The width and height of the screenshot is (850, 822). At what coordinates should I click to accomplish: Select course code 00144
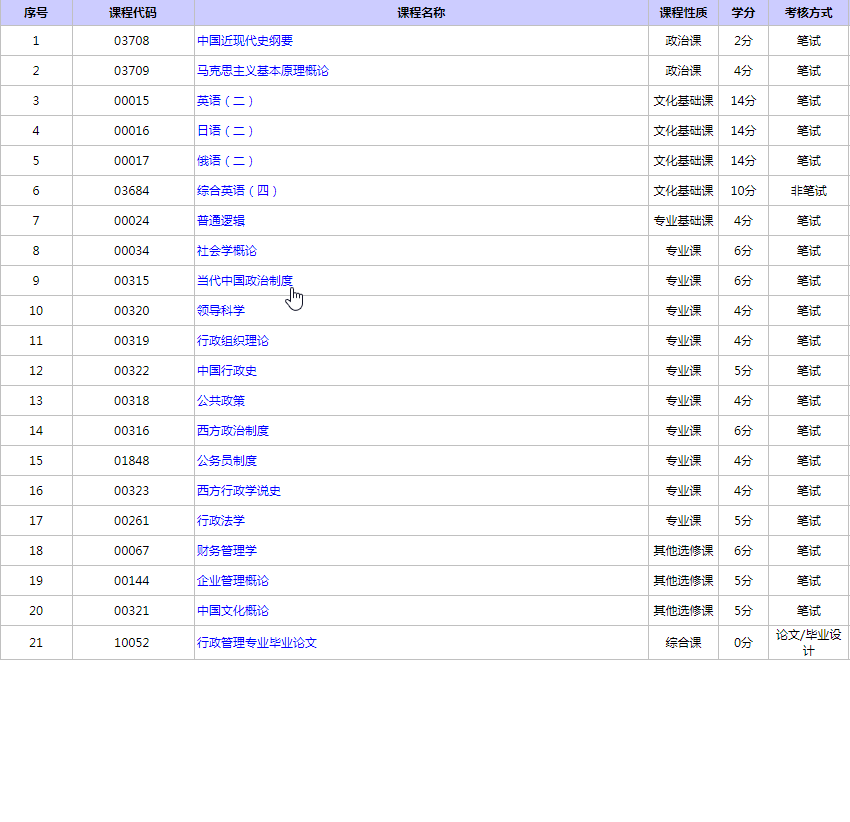click(x=132, y=581)
